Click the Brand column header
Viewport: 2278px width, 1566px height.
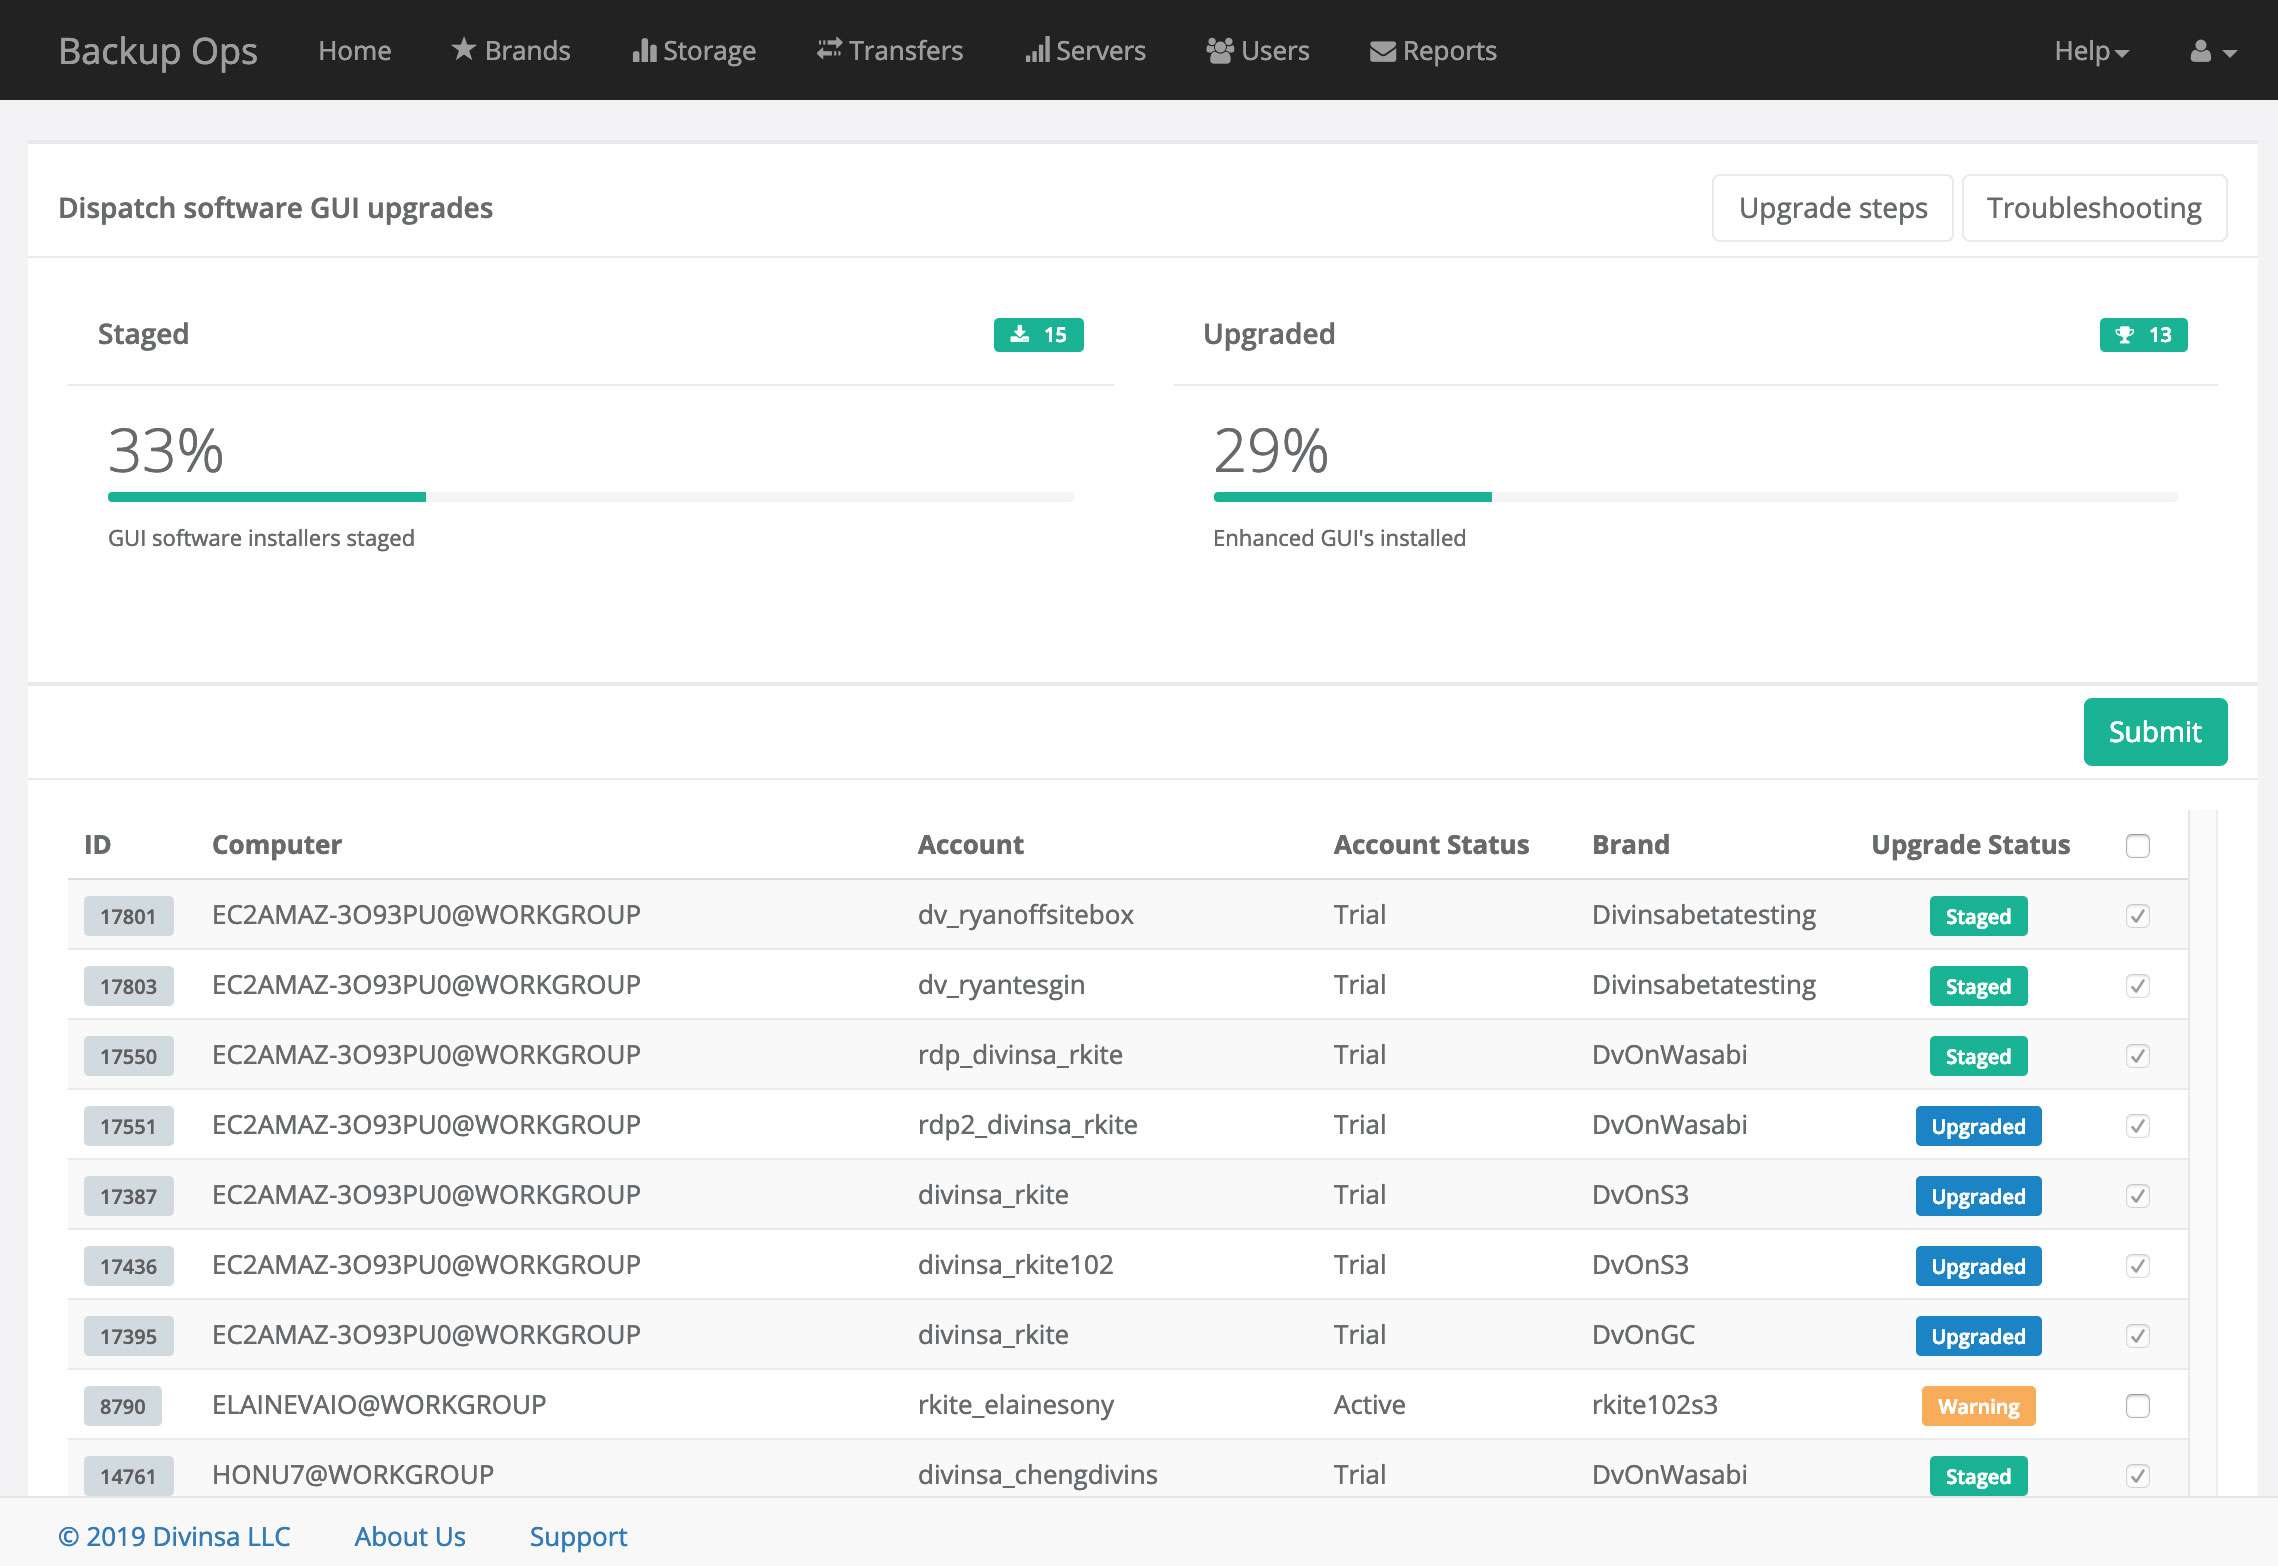pyautogui.click(x=1631, y=845)
